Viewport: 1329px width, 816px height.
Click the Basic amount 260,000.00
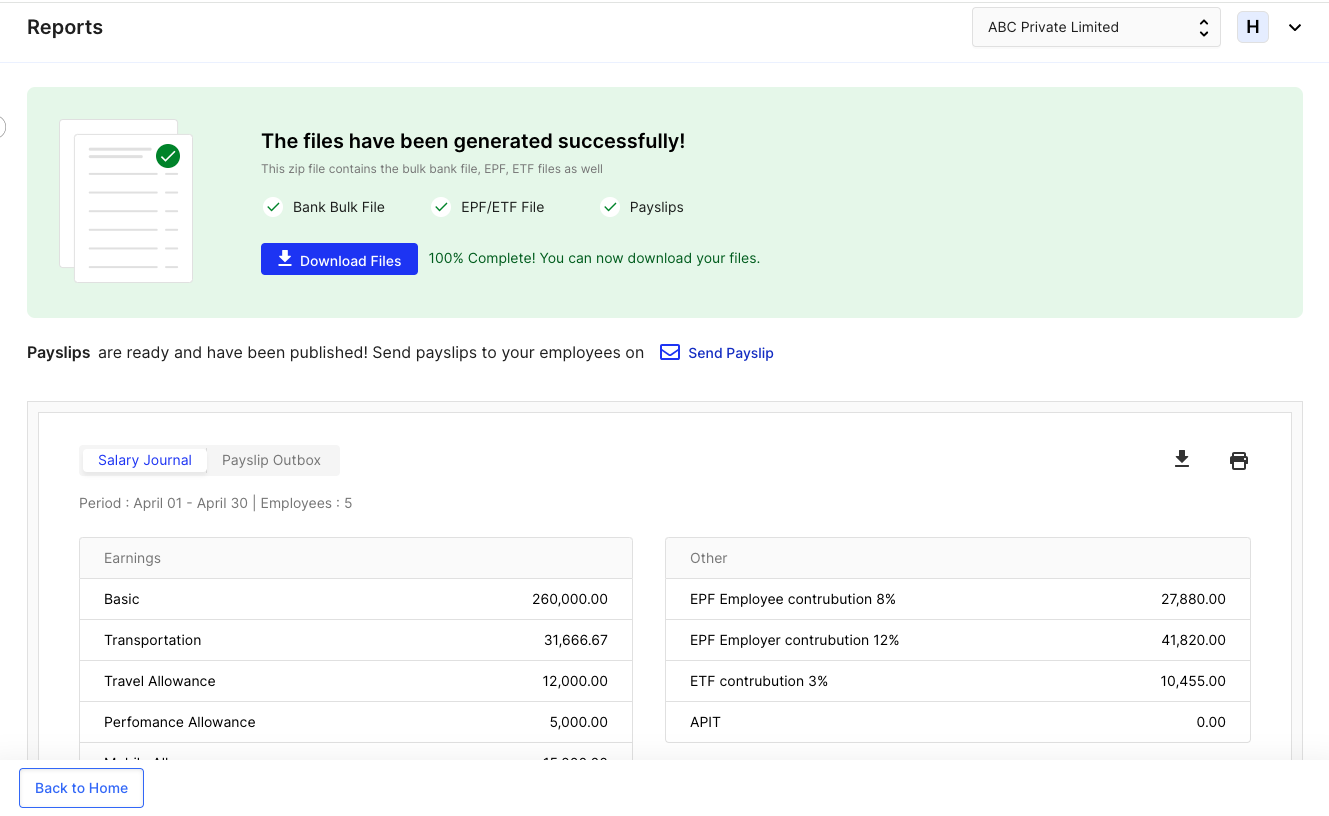click(570, 599)
